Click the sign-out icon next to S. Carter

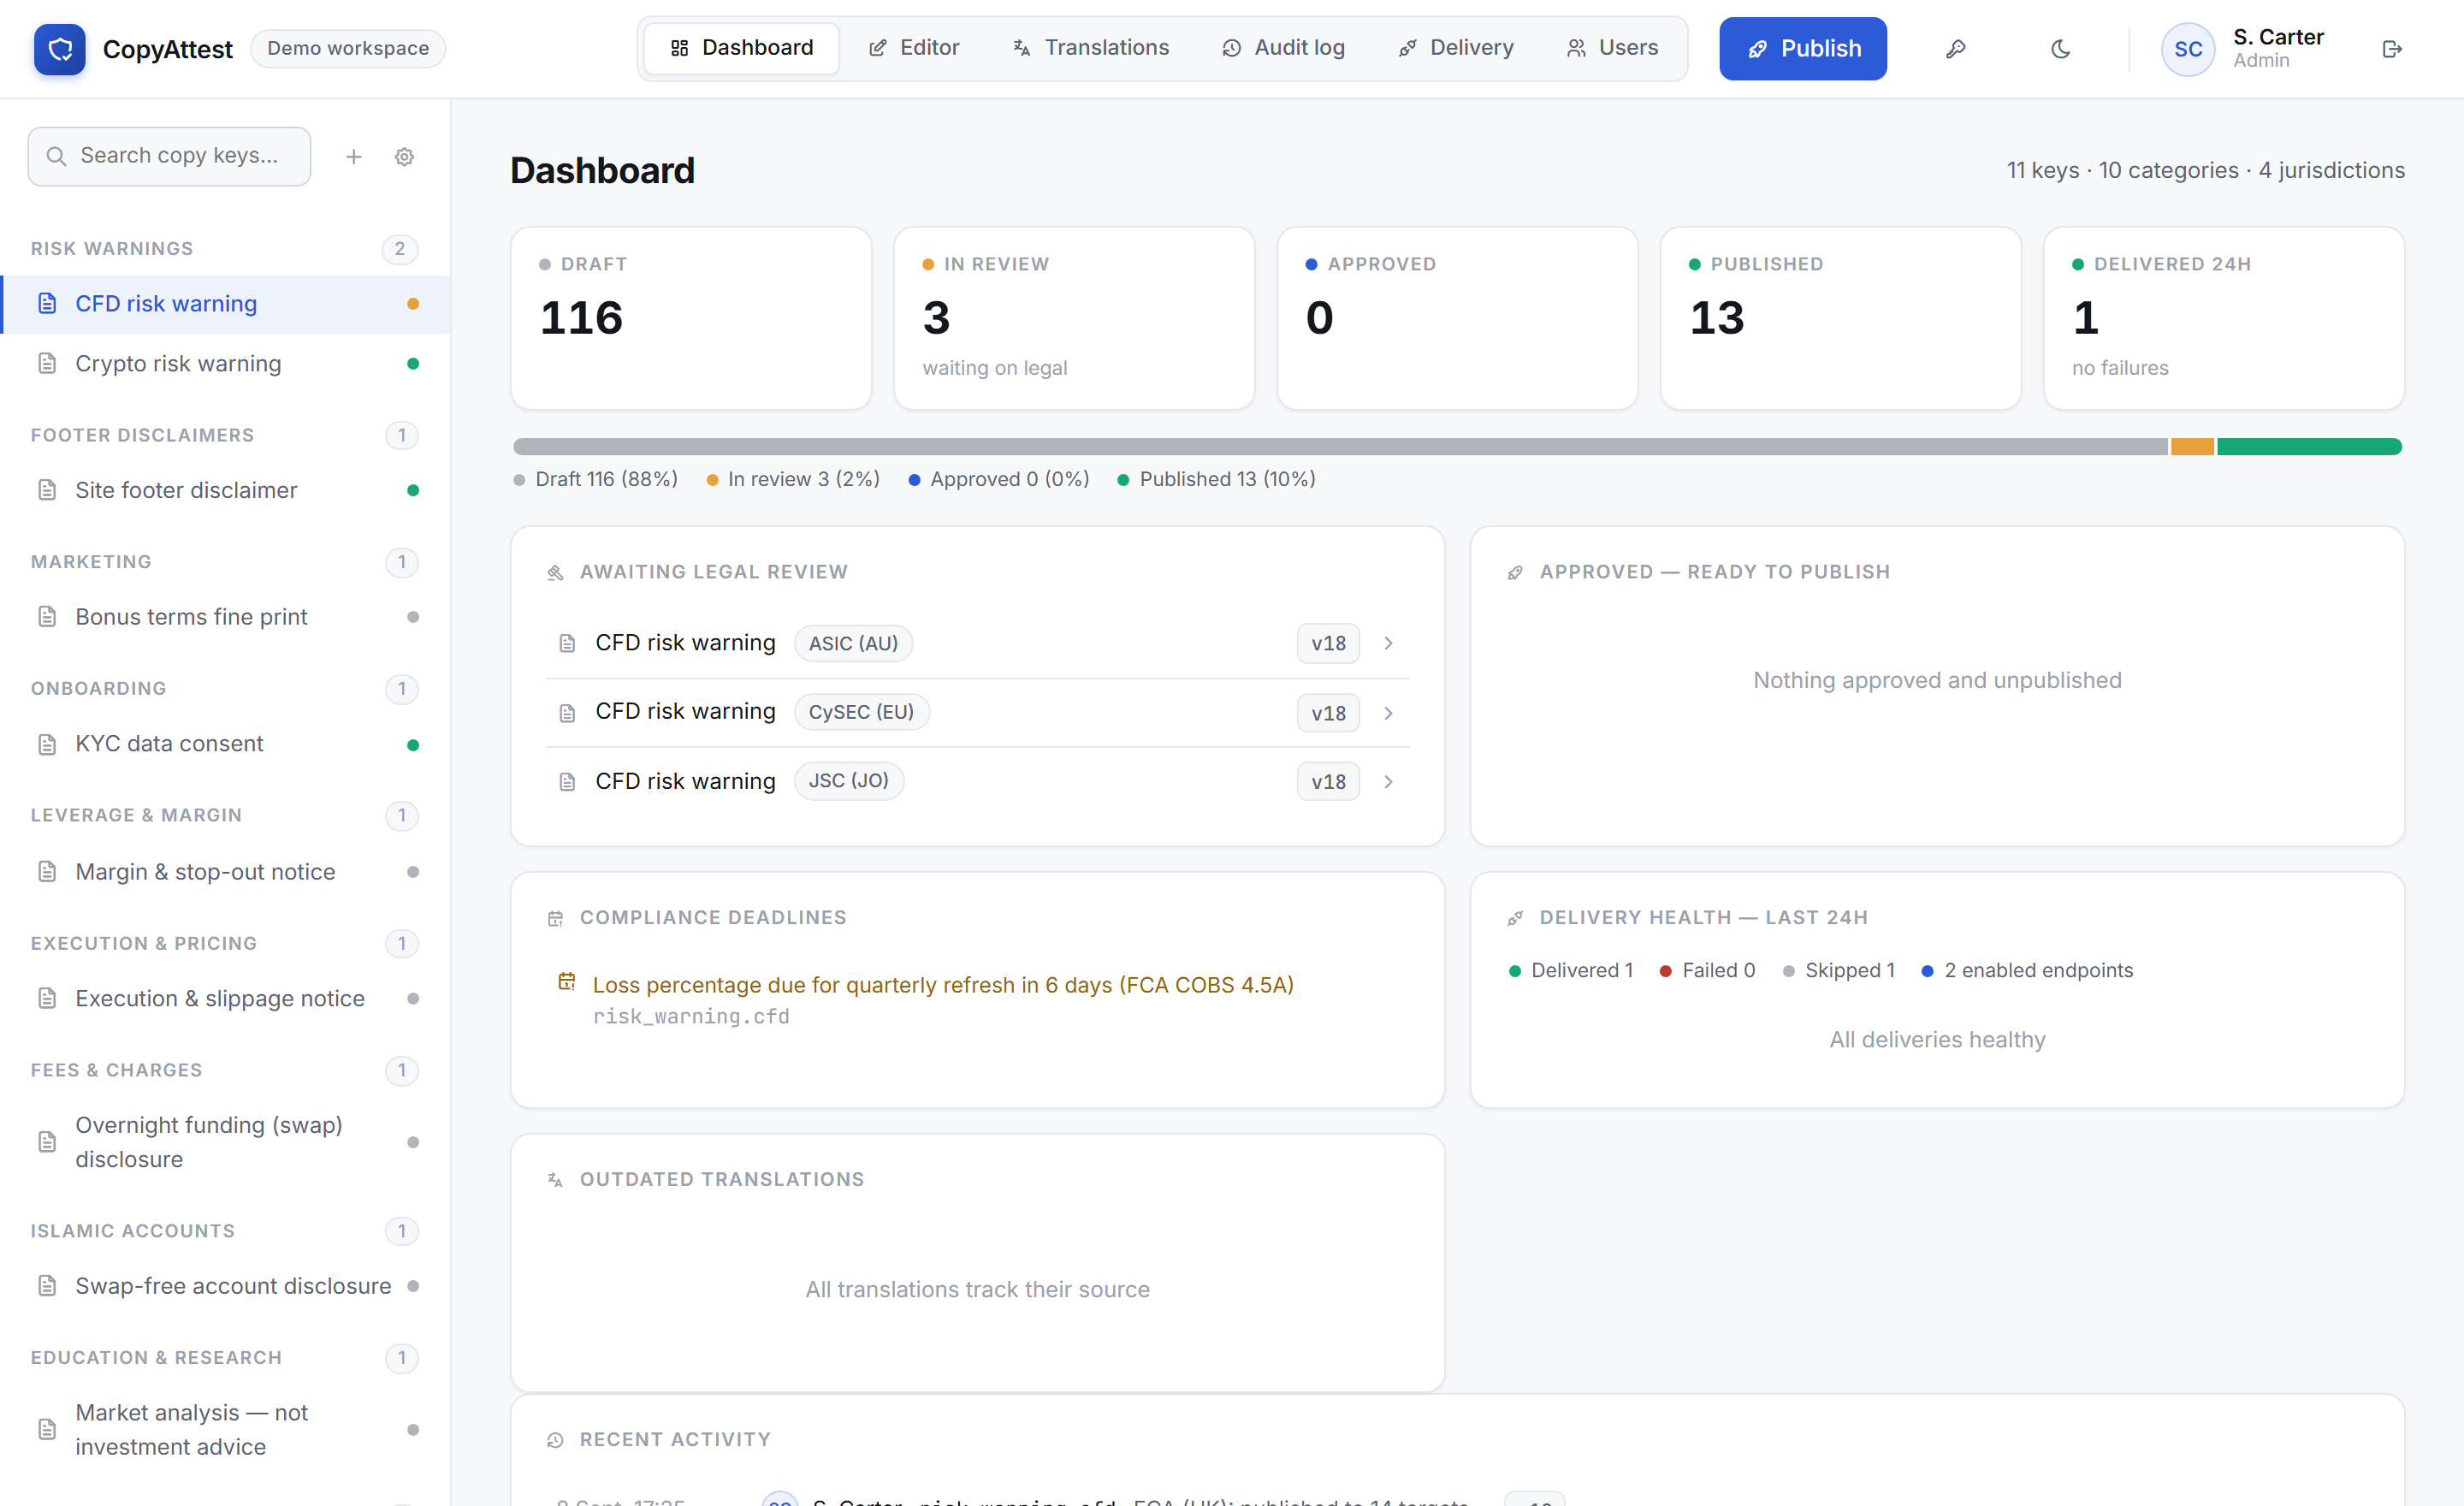click(x=2392, y=49)
